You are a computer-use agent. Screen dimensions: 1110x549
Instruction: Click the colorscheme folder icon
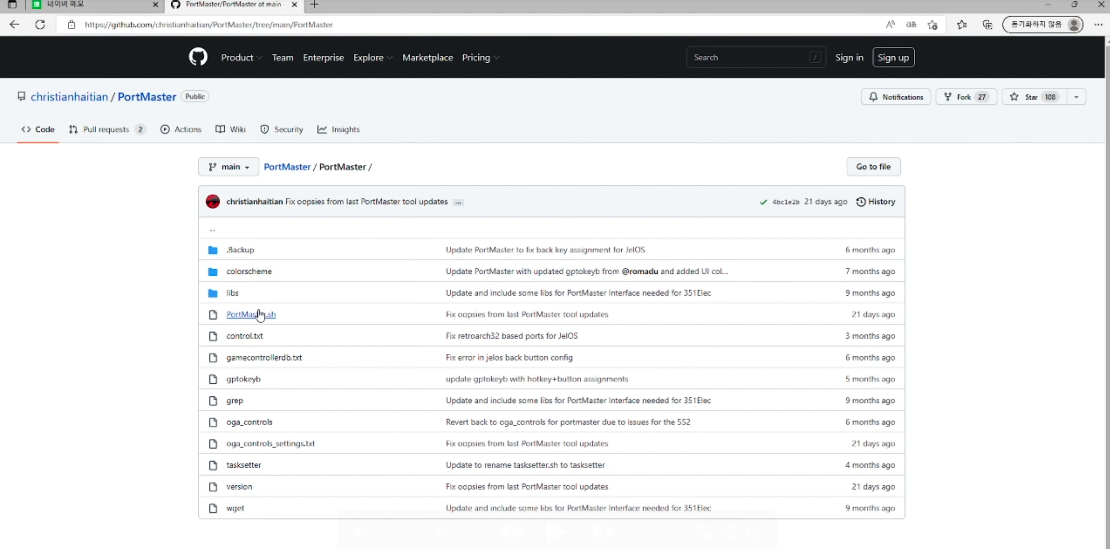tap(212, 272)
